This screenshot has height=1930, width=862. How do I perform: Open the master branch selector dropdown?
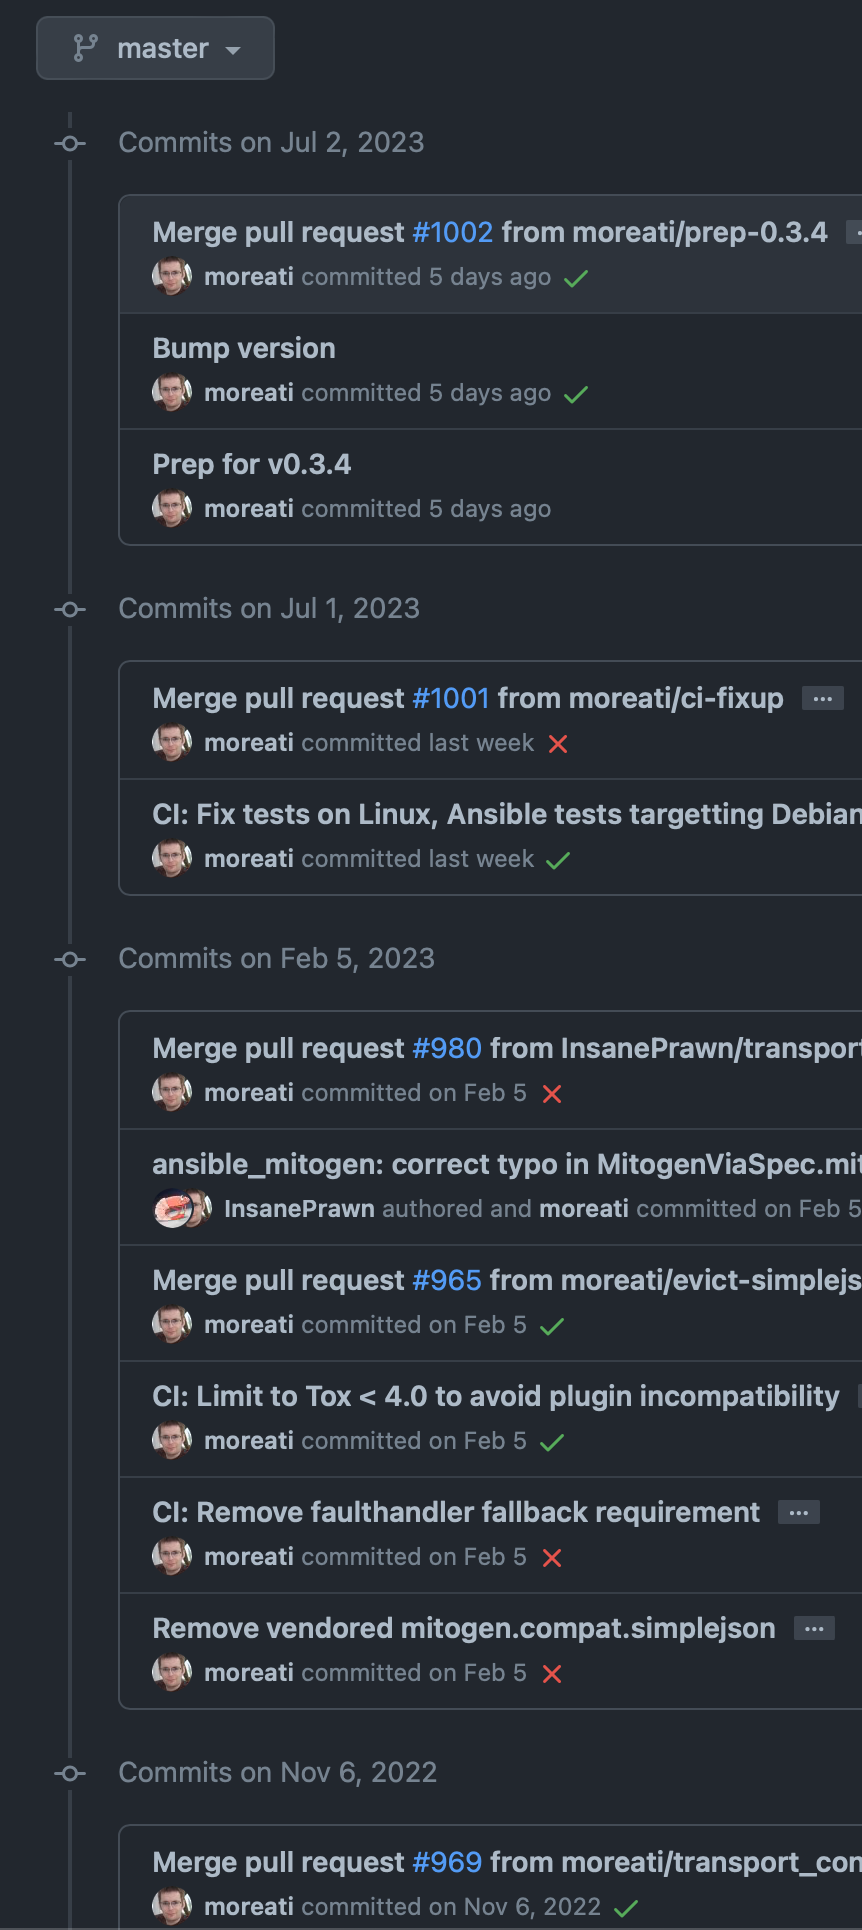155,46
